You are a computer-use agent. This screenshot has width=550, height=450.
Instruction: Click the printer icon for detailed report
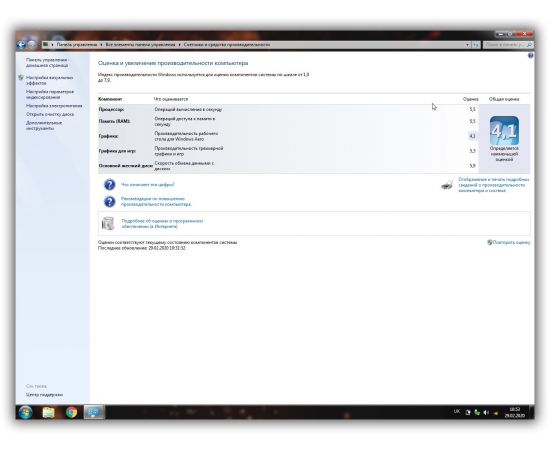click(x=447, y=185)
